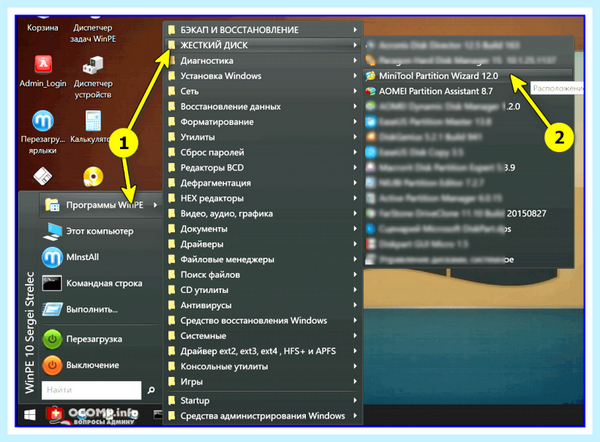The width and height of the screenshot is (600, 442).
Task: Expand БЭКАП И ВОССТАНОВЛЕНИЕ submenu arrow
Action: pyautogui.click(x=355, y=30)
